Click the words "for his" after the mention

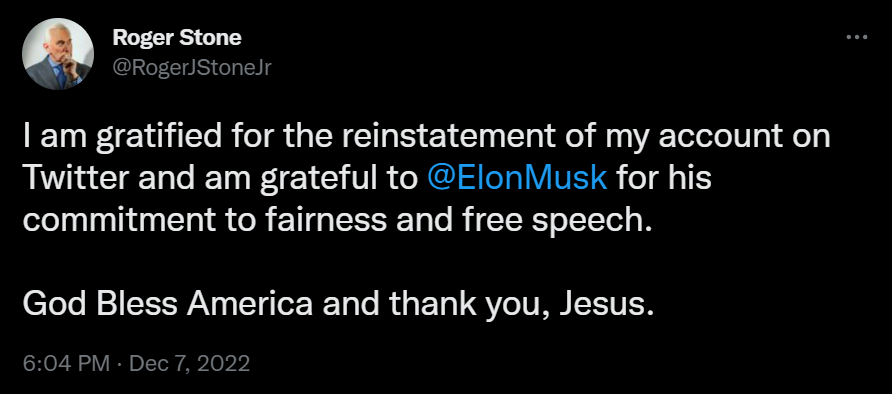click(x=663, y=178)
